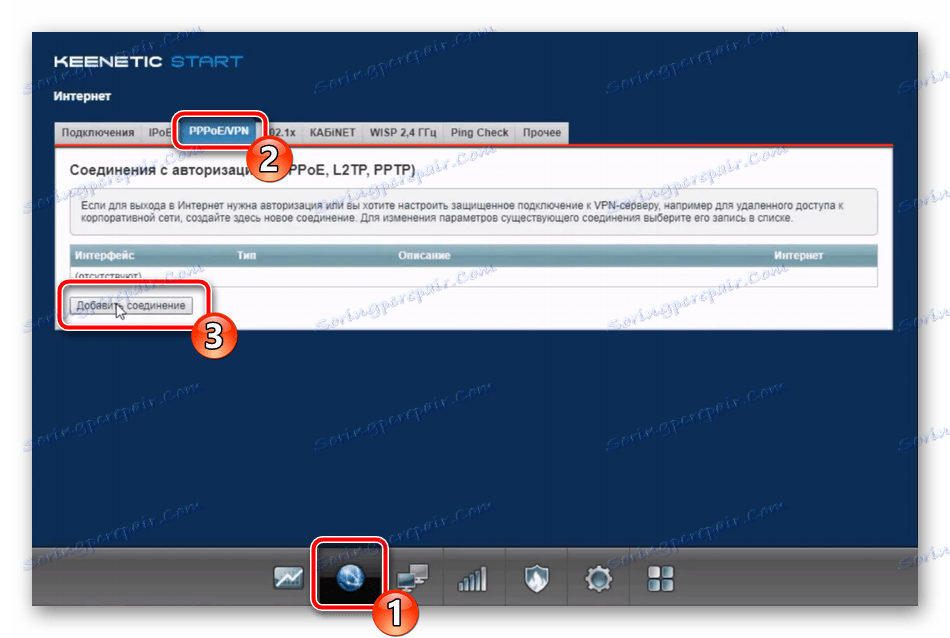Open the Internet globe icon
This screenshot has width=950, height=638.
coord(350,577)
